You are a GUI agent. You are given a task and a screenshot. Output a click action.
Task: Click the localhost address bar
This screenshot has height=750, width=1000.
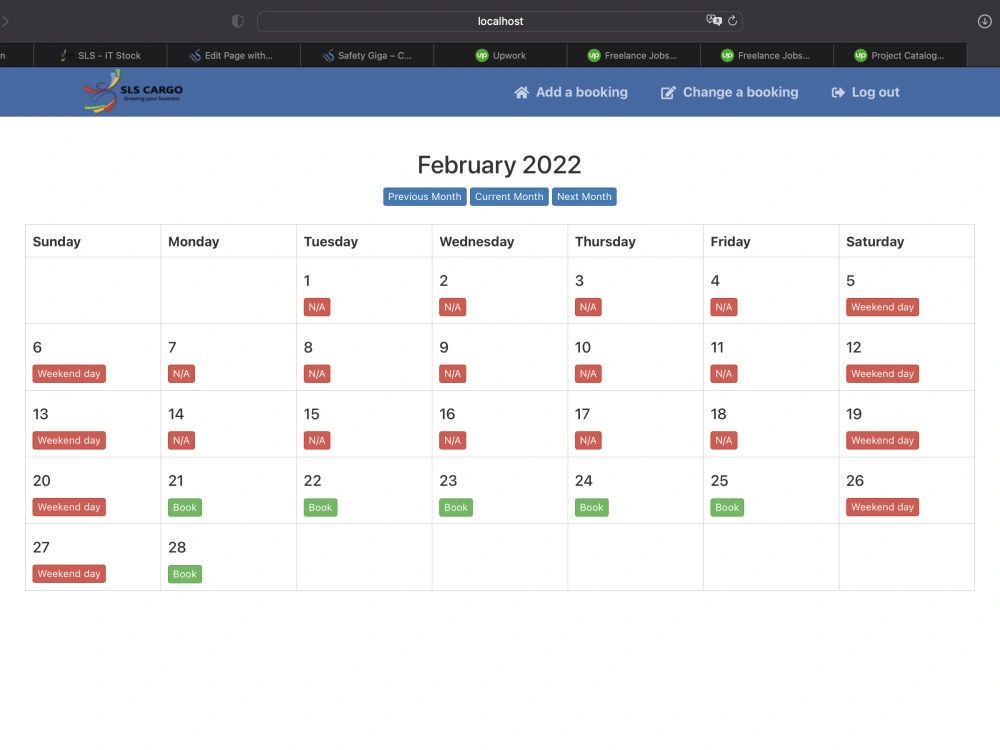tap(500, 21)
